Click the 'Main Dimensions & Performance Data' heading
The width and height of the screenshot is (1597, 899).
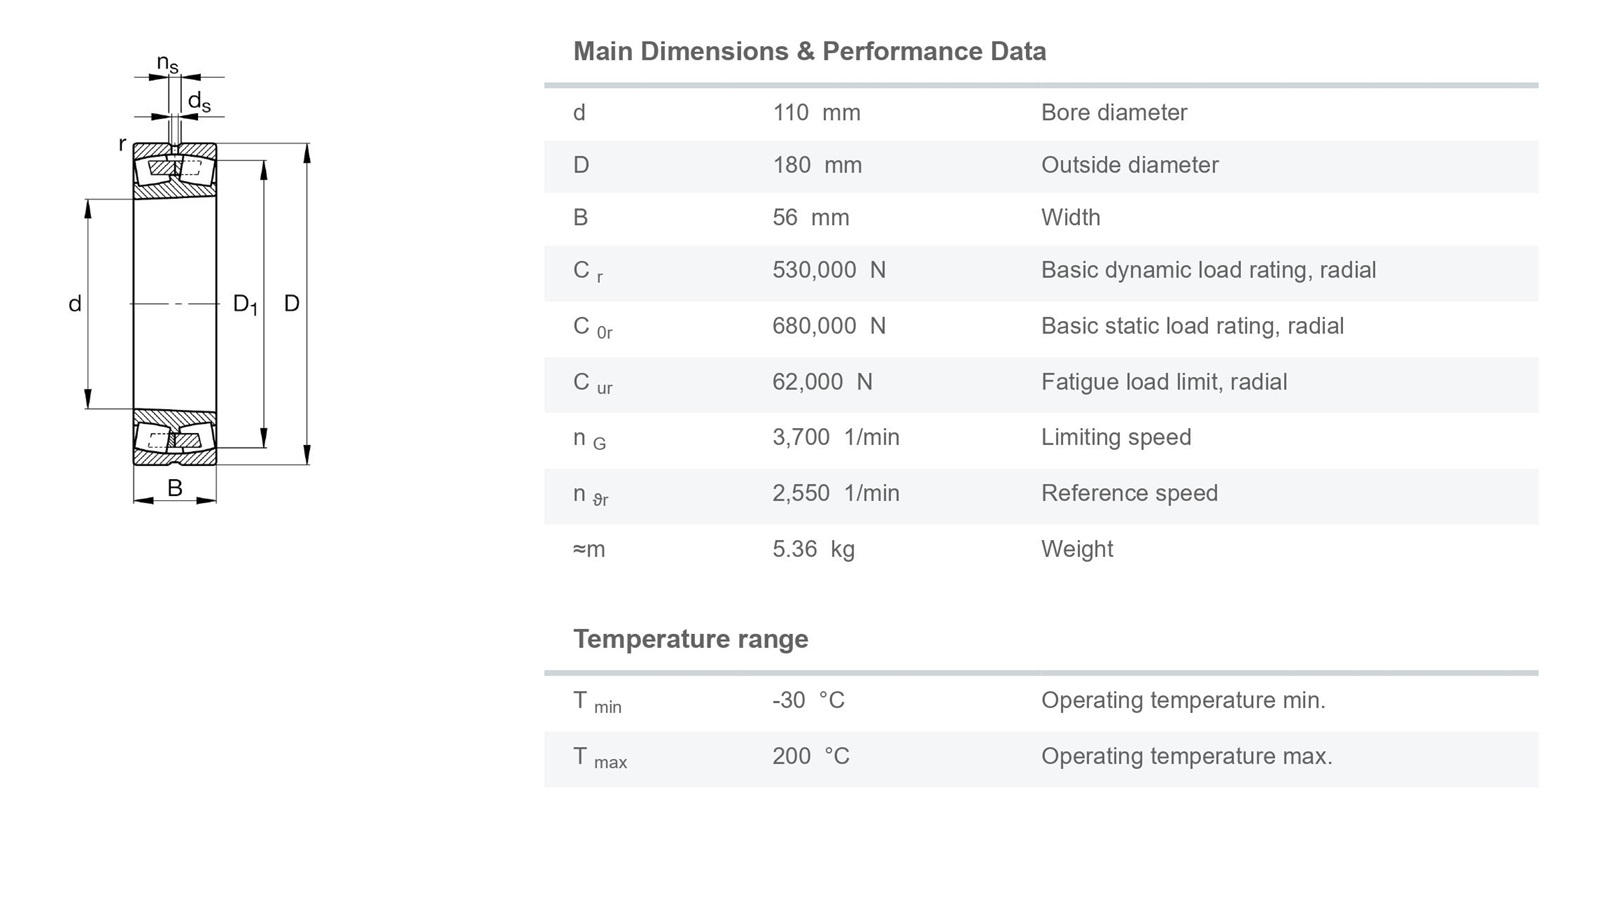[809, 52]
